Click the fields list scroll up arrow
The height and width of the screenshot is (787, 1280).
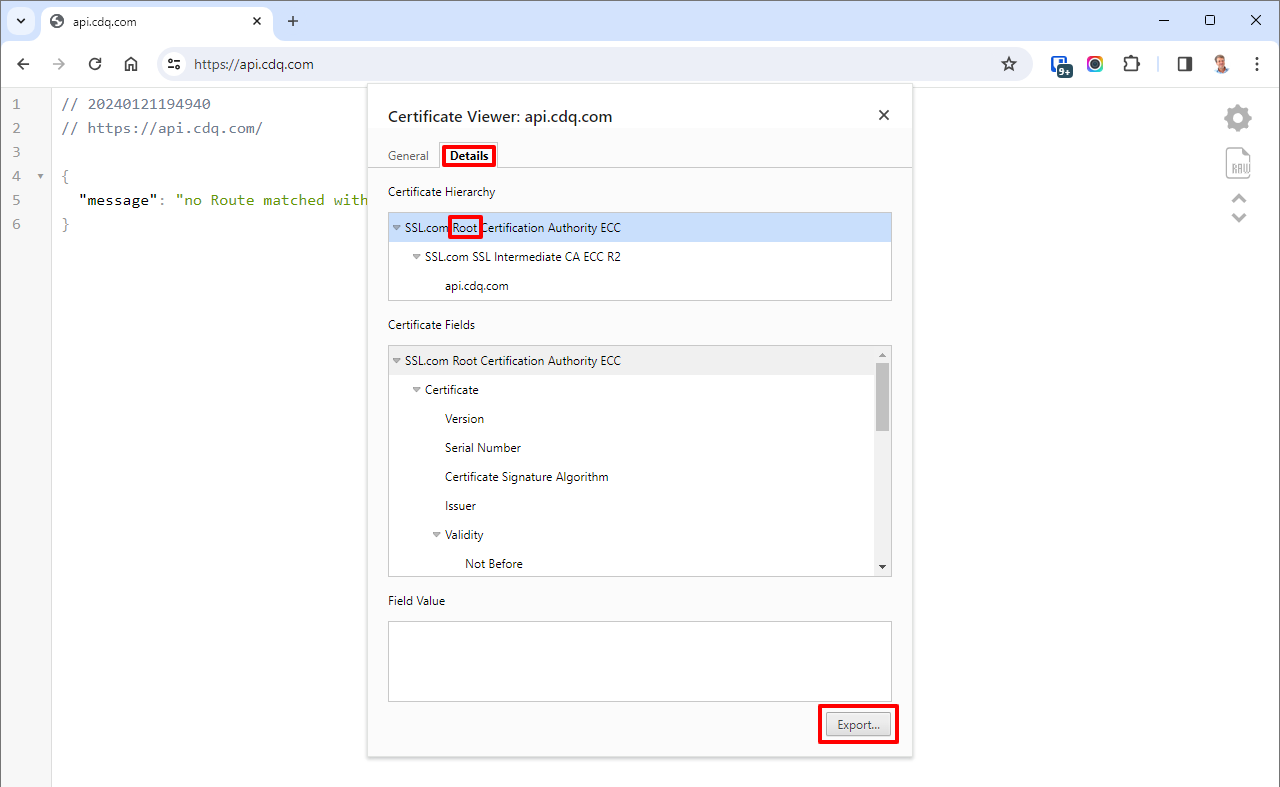882,355
